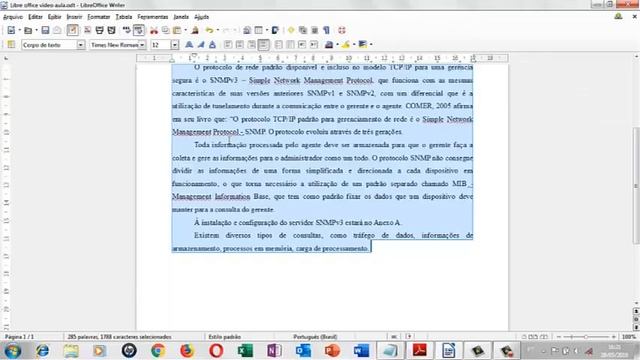Click the Font Color icon

(329, 44)
